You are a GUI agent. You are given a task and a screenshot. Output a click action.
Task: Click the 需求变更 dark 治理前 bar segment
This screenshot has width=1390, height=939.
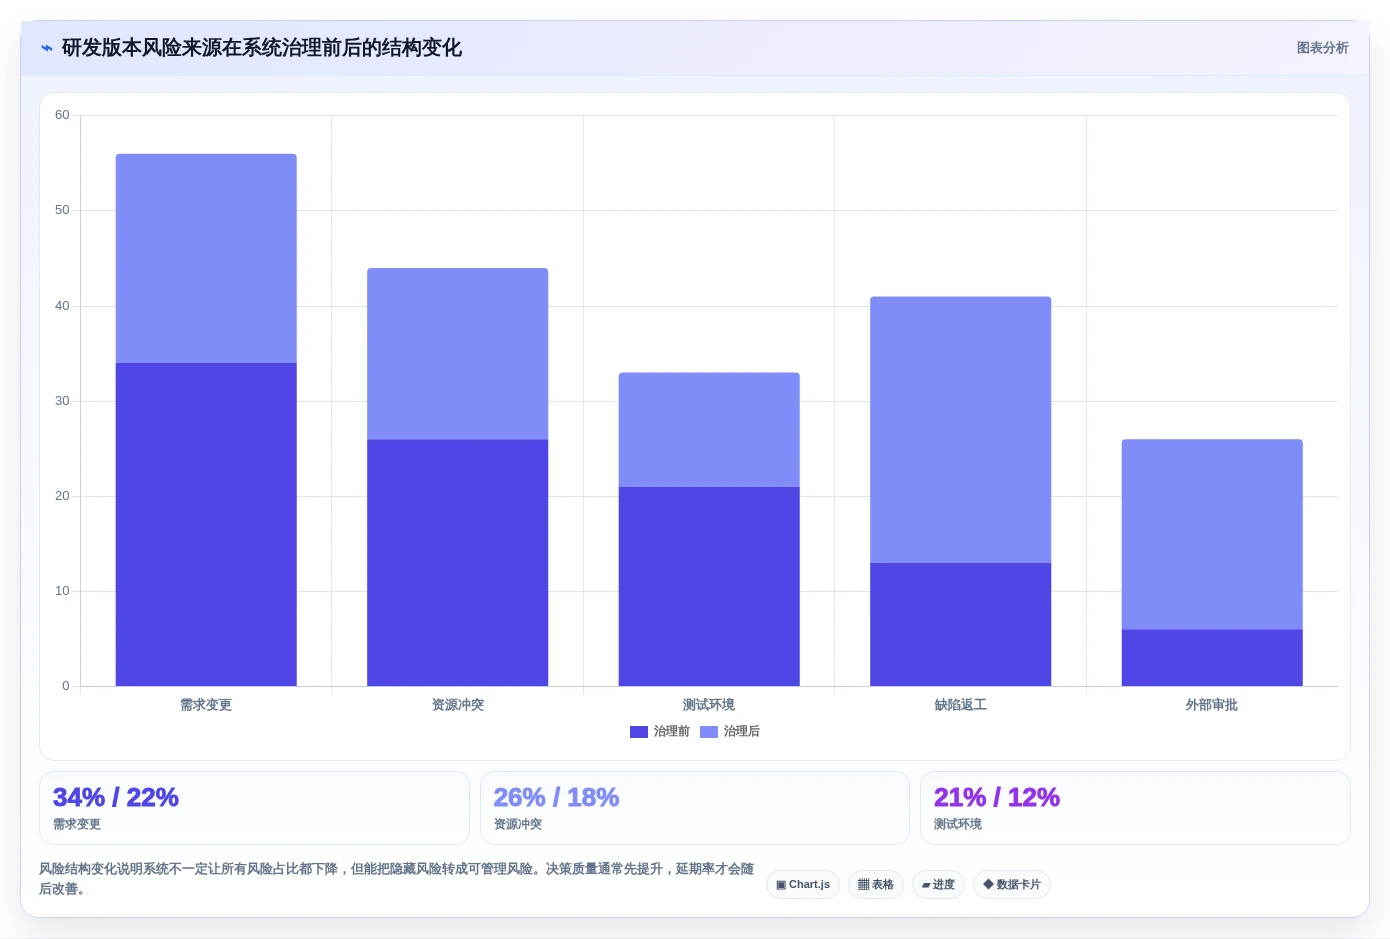(206, 524)
